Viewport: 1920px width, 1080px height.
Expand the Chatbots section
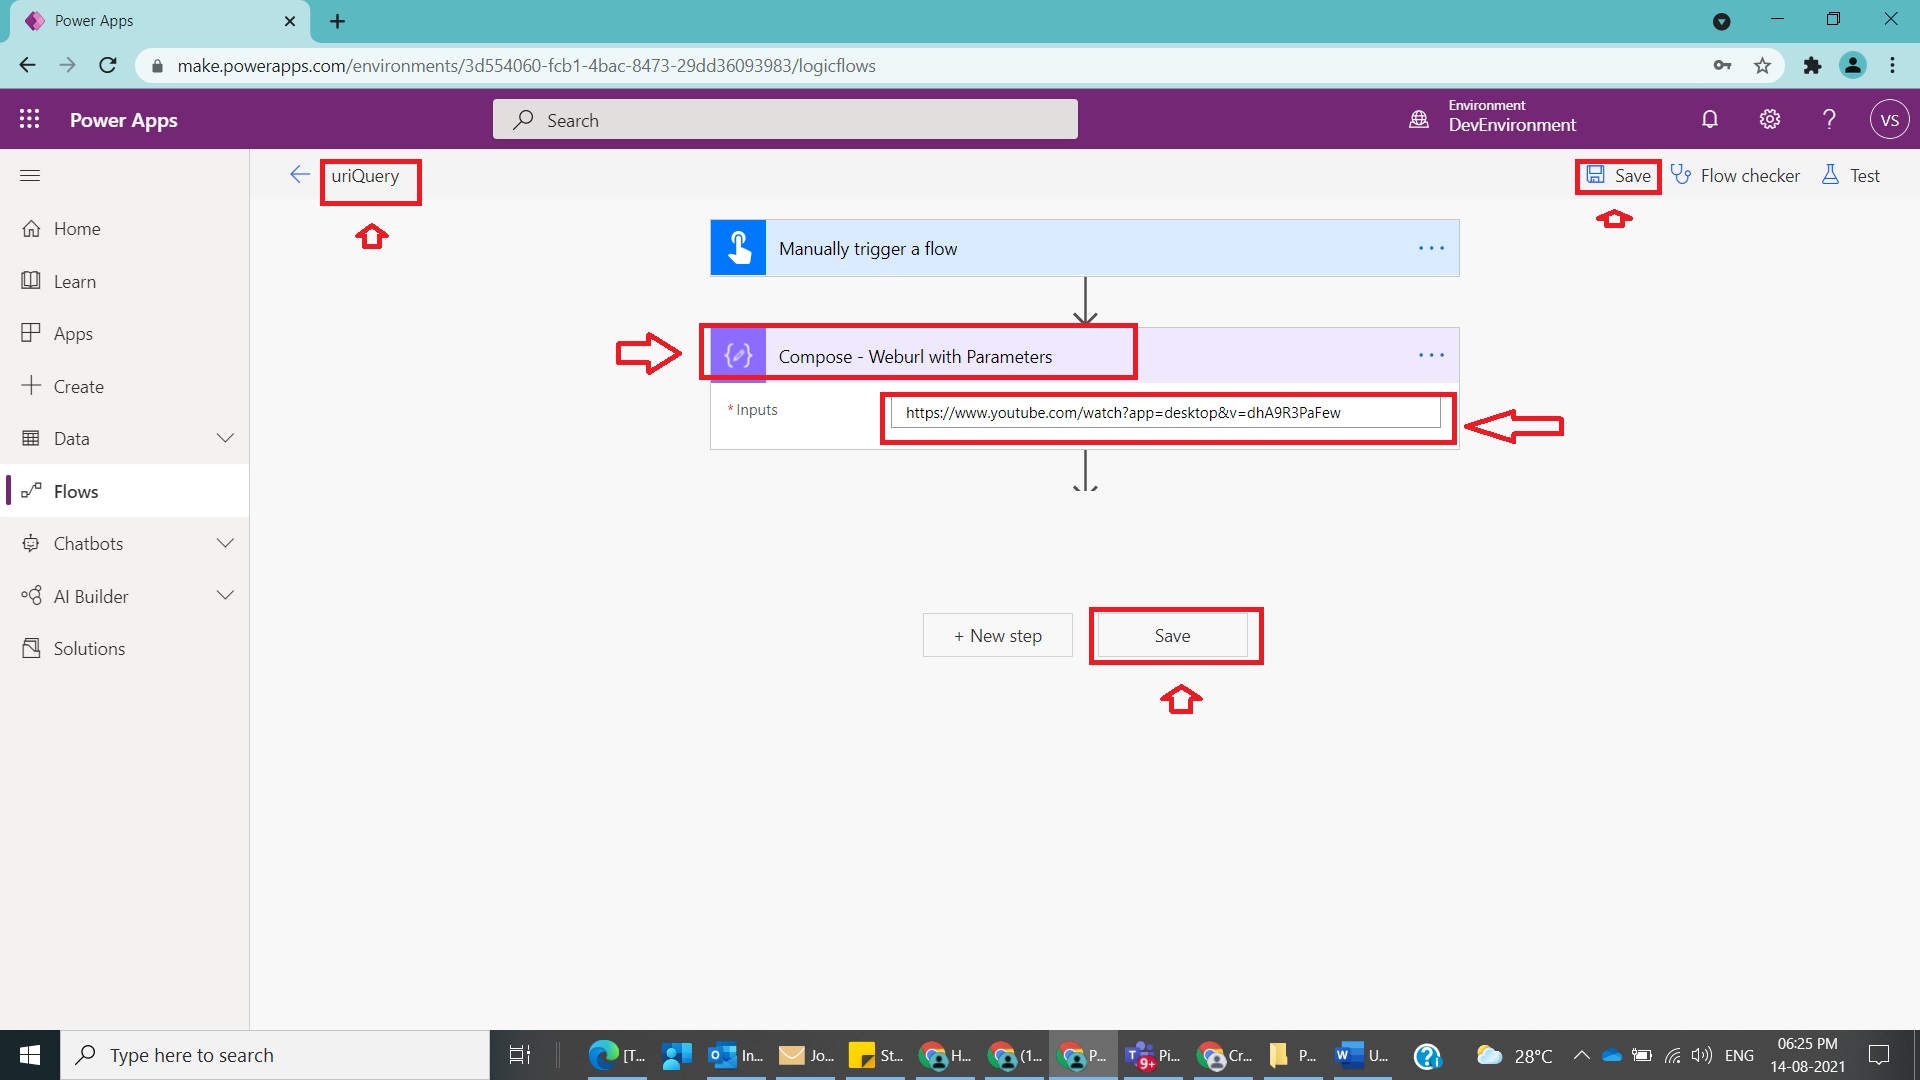(225, 543)
